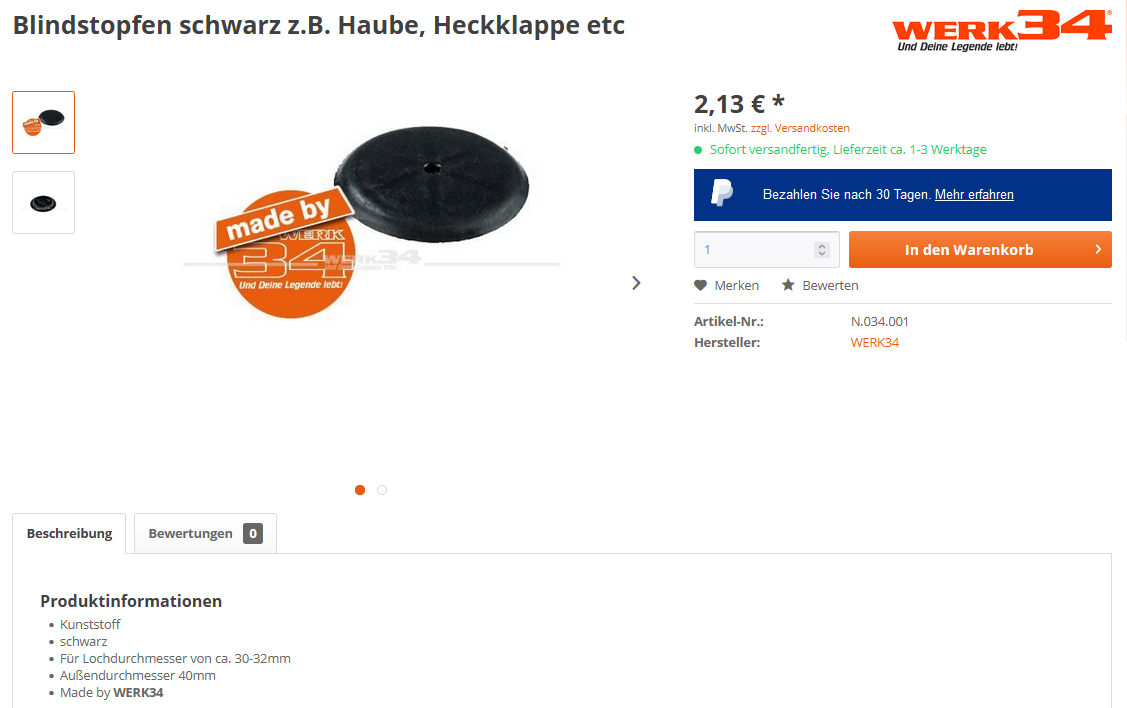This screenshot has width=1127, height=708.
Task: Click the WERK34 logo in header
Action: click(1002, 31)
